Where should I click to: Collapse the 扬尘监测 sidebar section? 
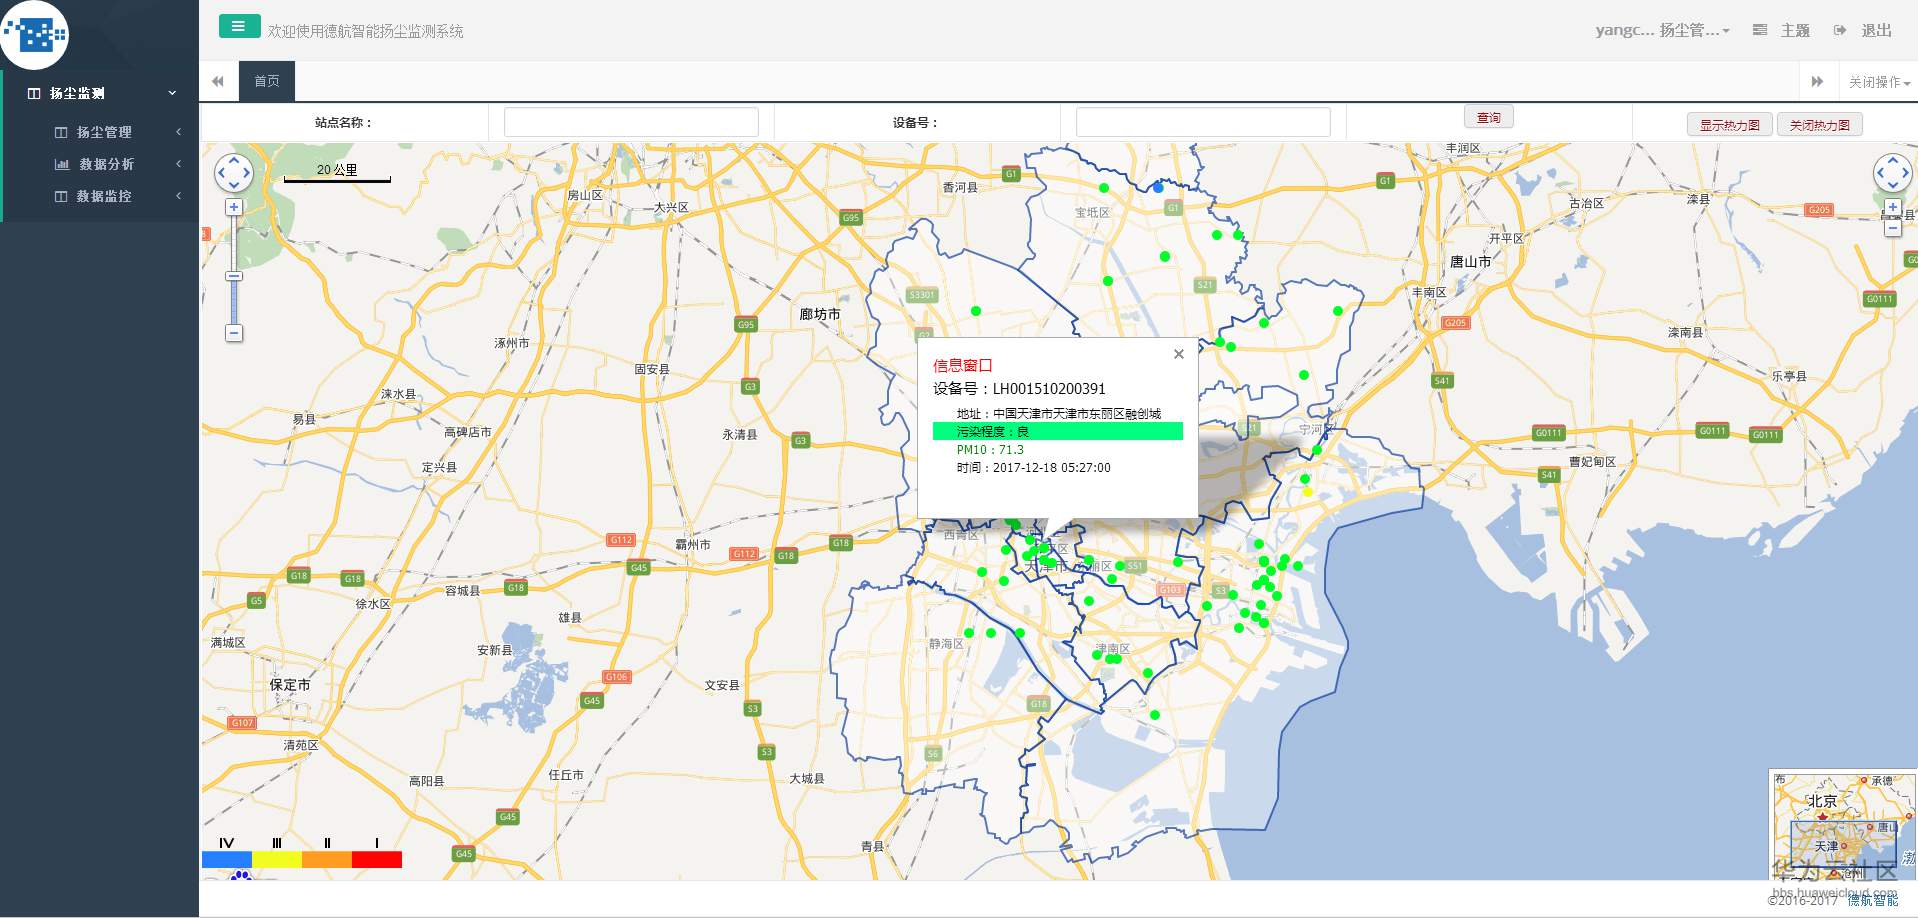100,93
